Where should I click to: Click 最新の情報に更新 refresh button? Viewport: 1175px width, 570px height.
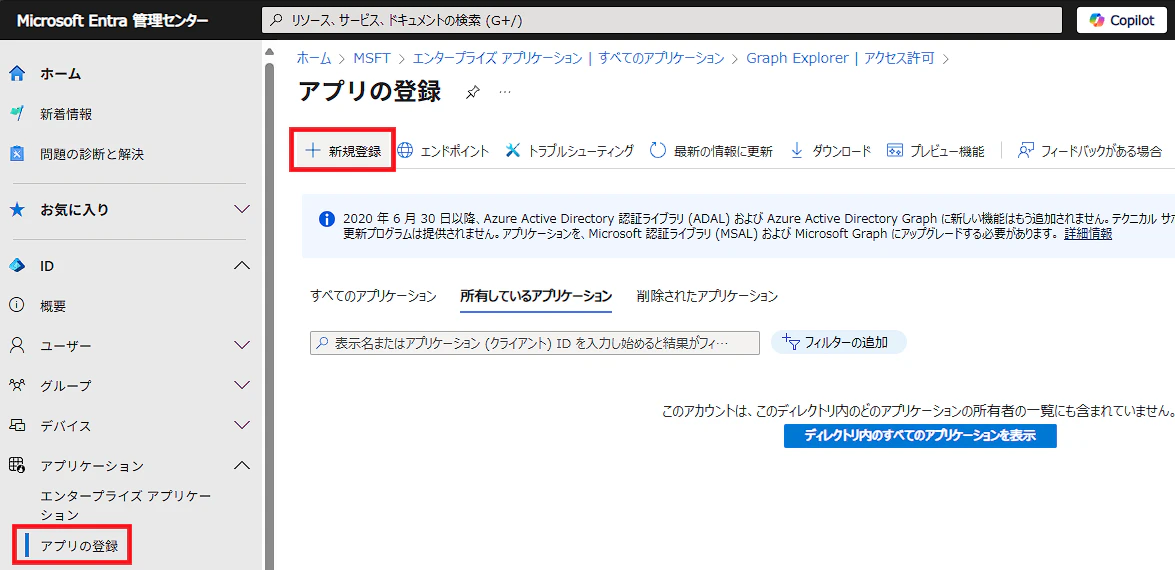(x=710, y=151)
